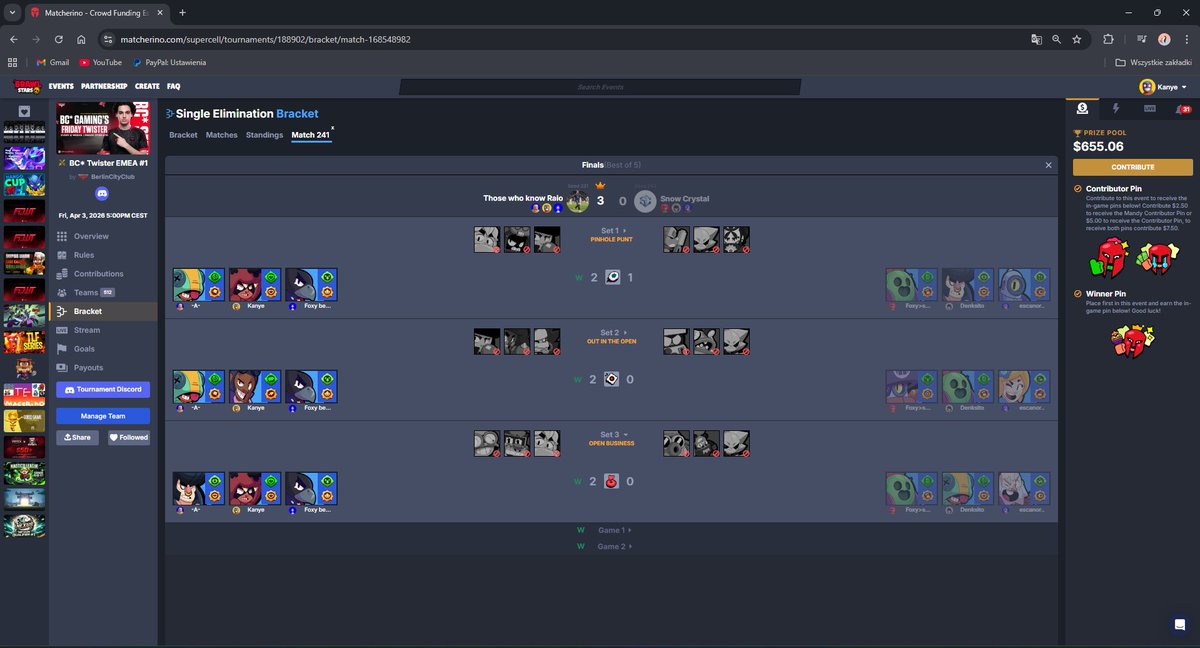Open the YouTube bookmark
The height and width of the screenshot is (648, 1200).
pyautogui.click(x=100, y=62)
